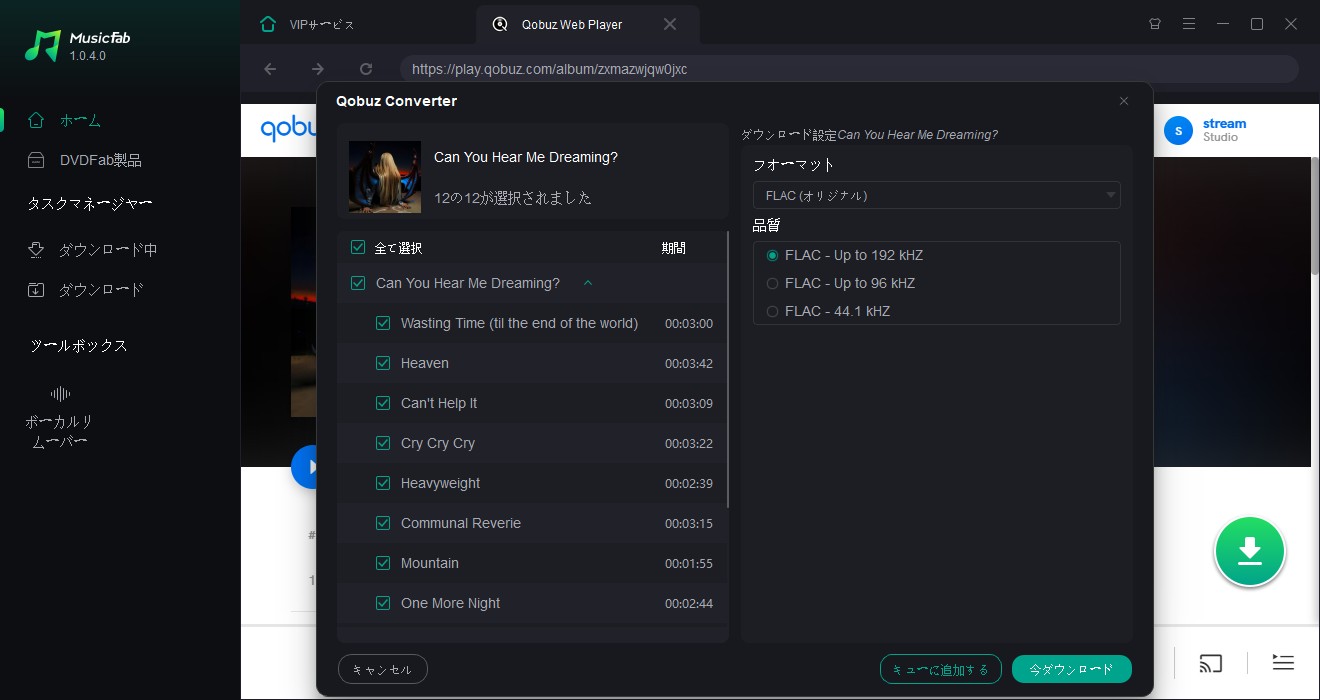
Task: Uncheck the Communal Reverie track checkbox
Action: [383, 523]
